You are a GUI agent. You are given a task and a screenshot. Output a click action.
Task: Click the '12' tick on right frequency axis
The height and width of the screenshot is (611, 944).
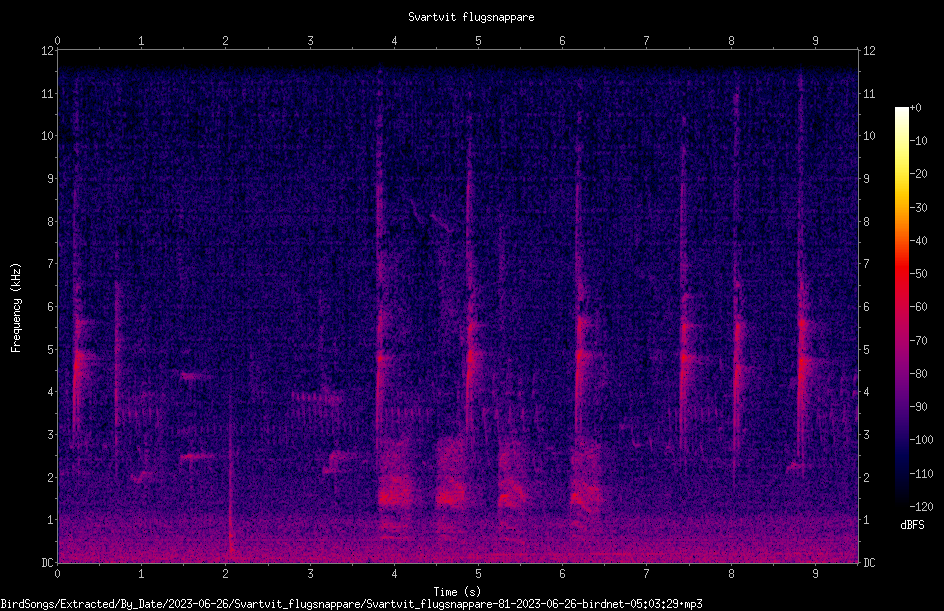click(x=869, y=51)
